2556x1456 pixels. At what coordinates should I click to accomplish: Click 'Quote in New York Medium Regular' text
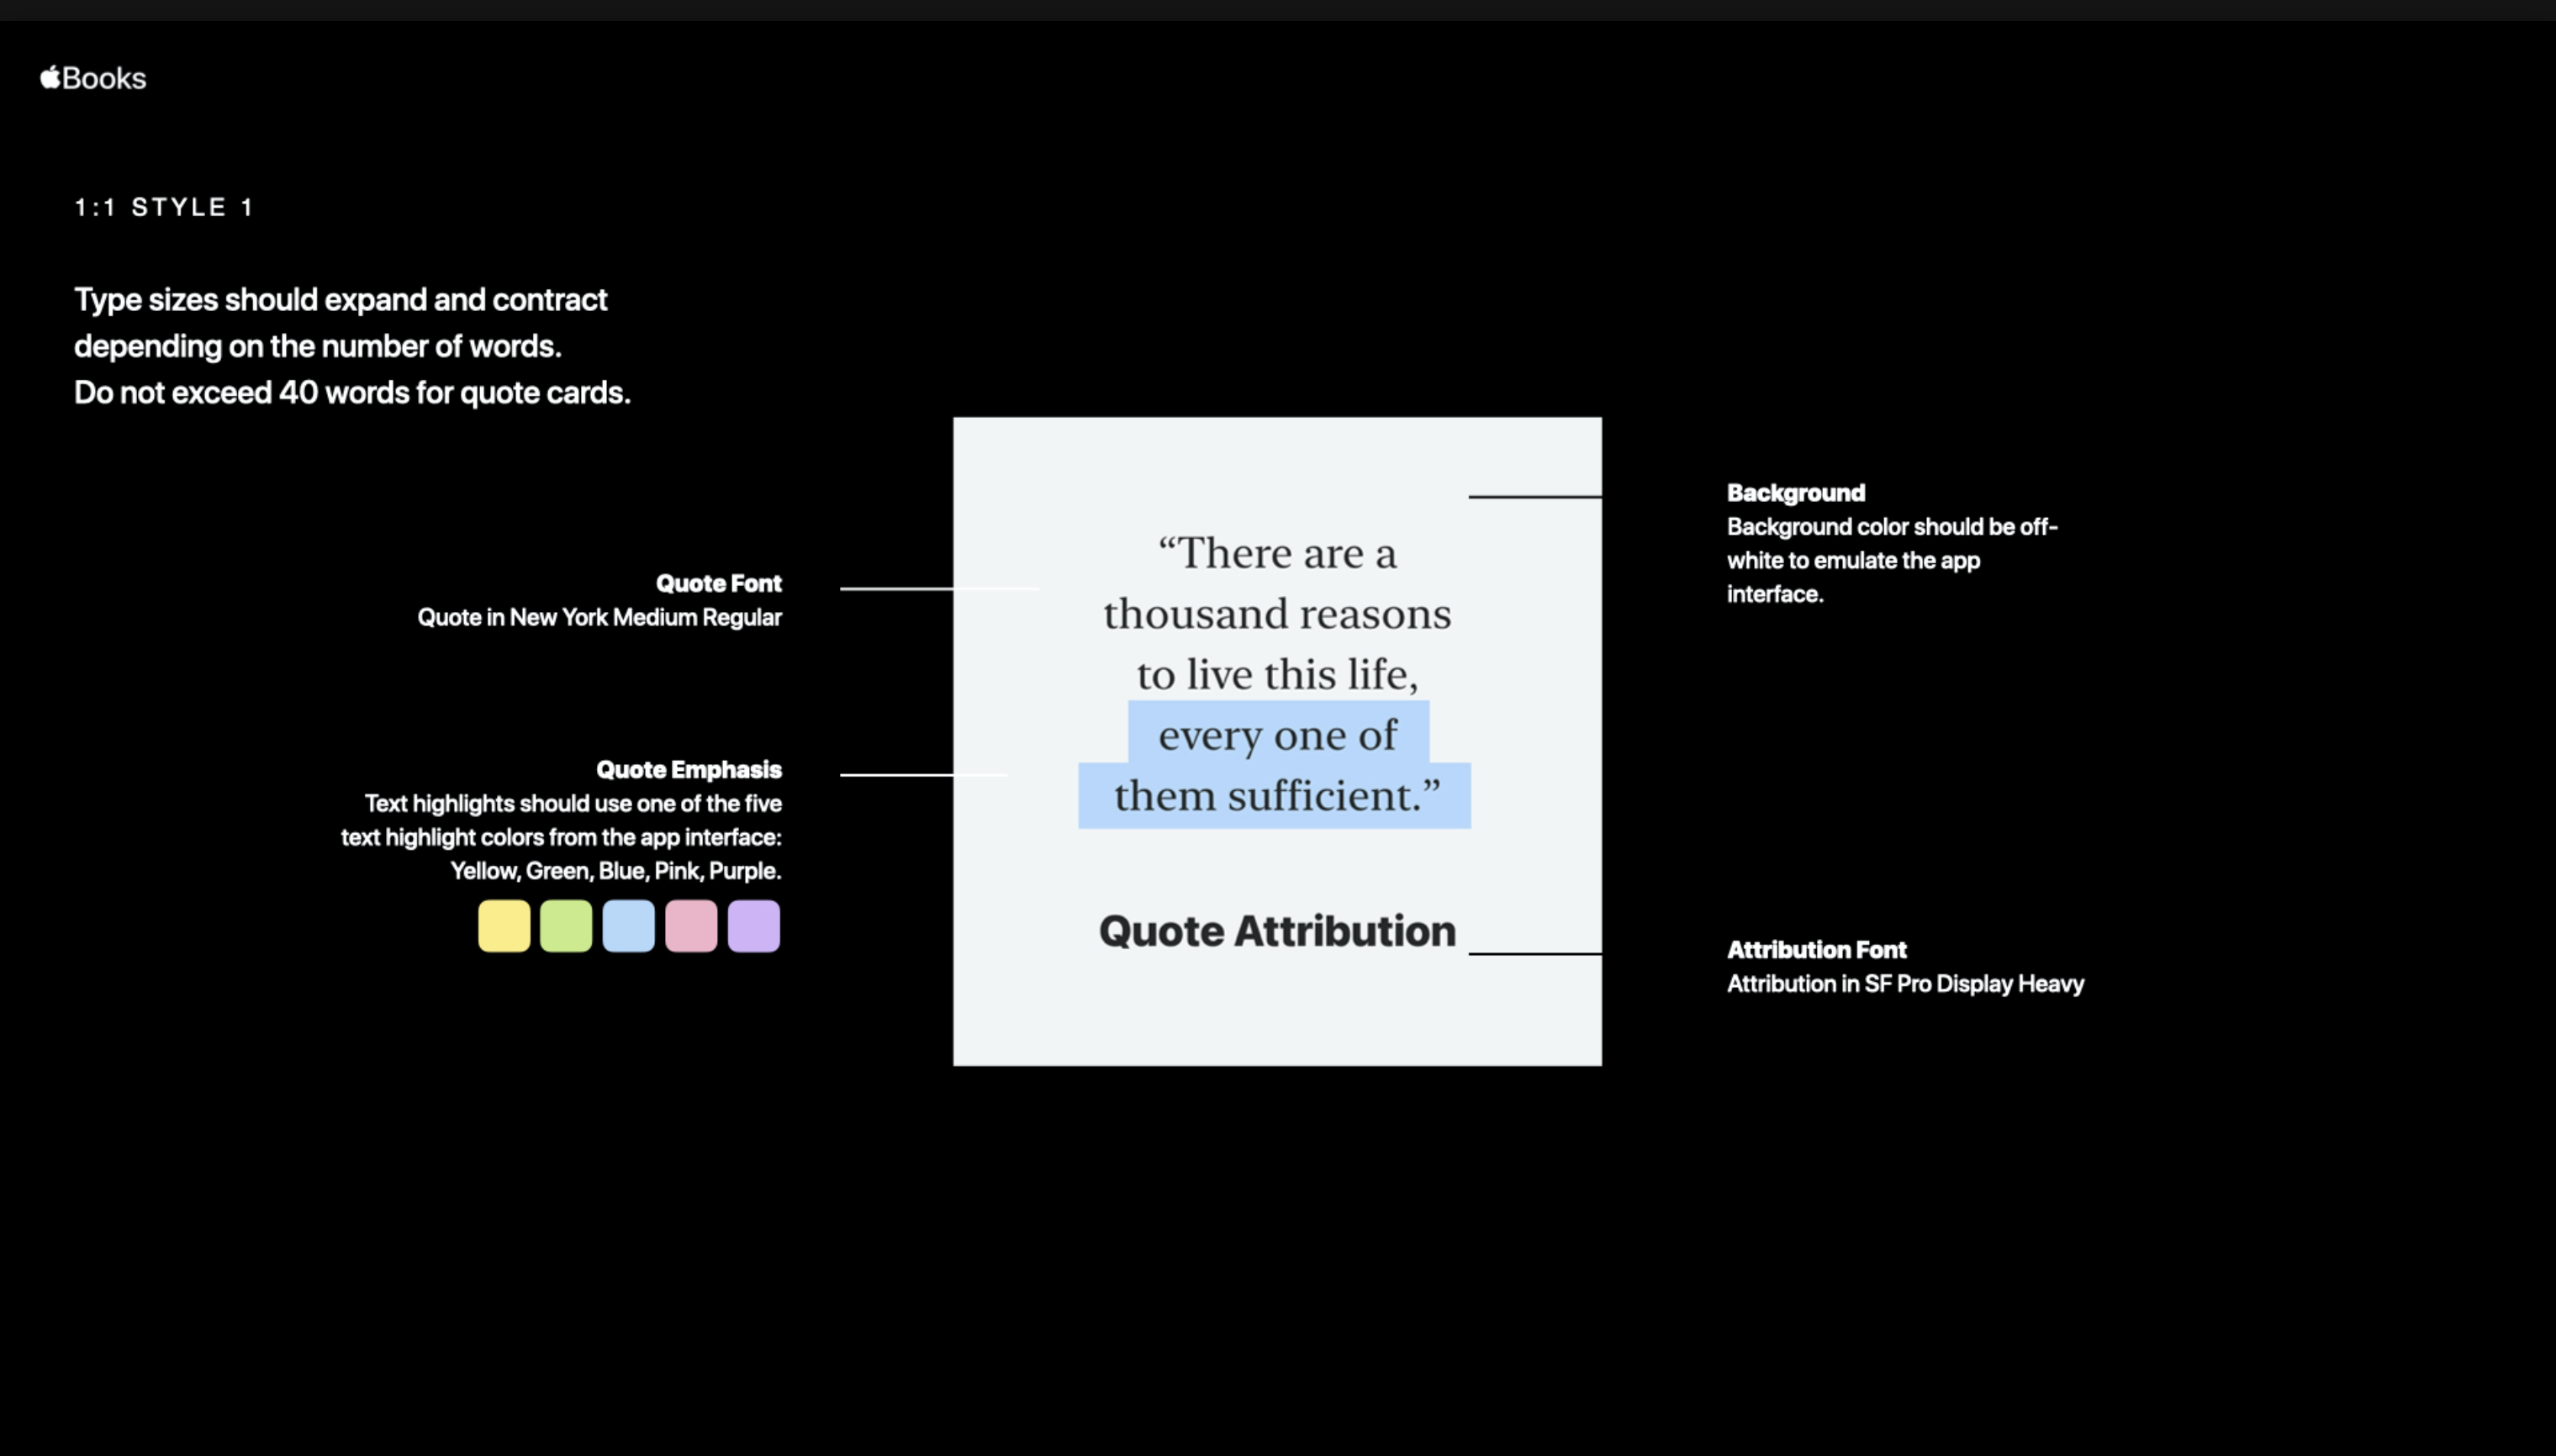coord(599,617)
